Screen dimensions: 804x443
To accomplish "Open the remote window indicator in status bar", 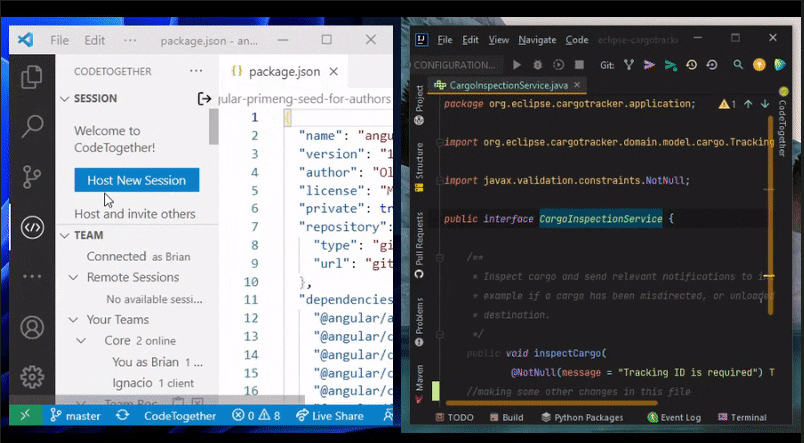I will click(25, 415).
